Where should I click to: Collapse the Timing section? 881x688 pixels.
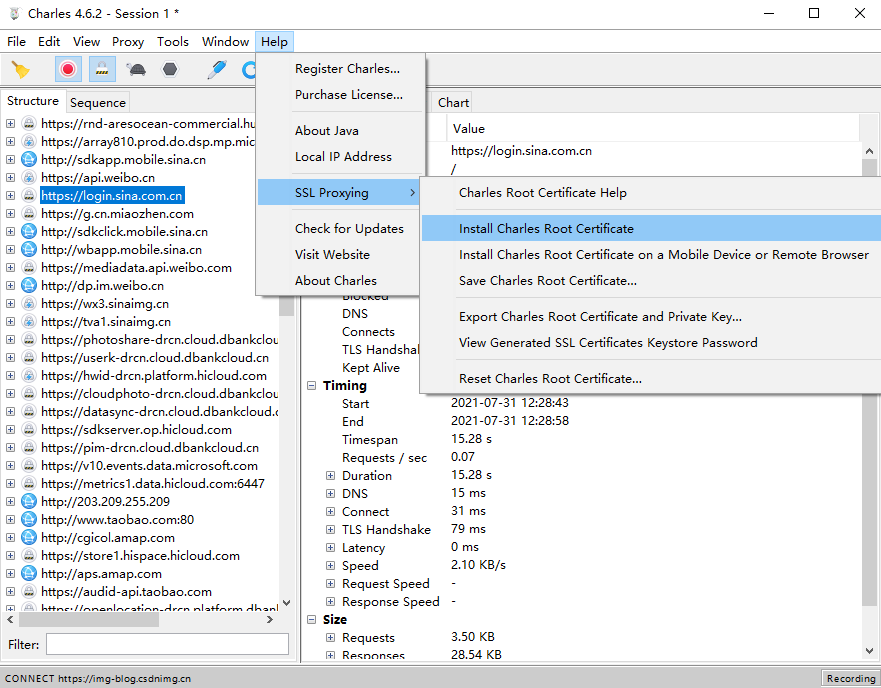tap(312, 386)
